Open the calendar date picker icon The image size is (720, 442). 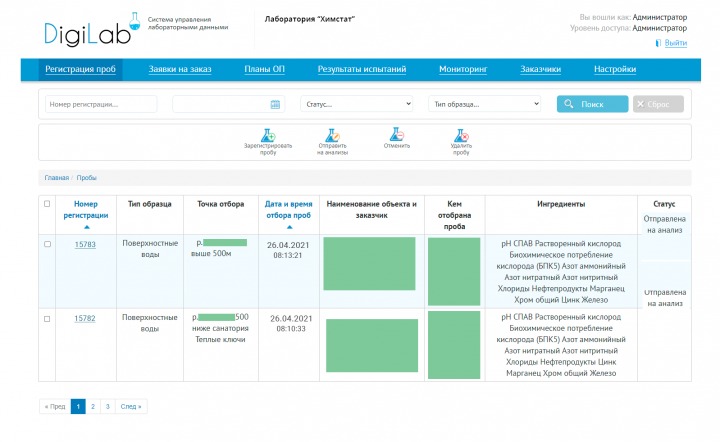[x=275, y=105]
